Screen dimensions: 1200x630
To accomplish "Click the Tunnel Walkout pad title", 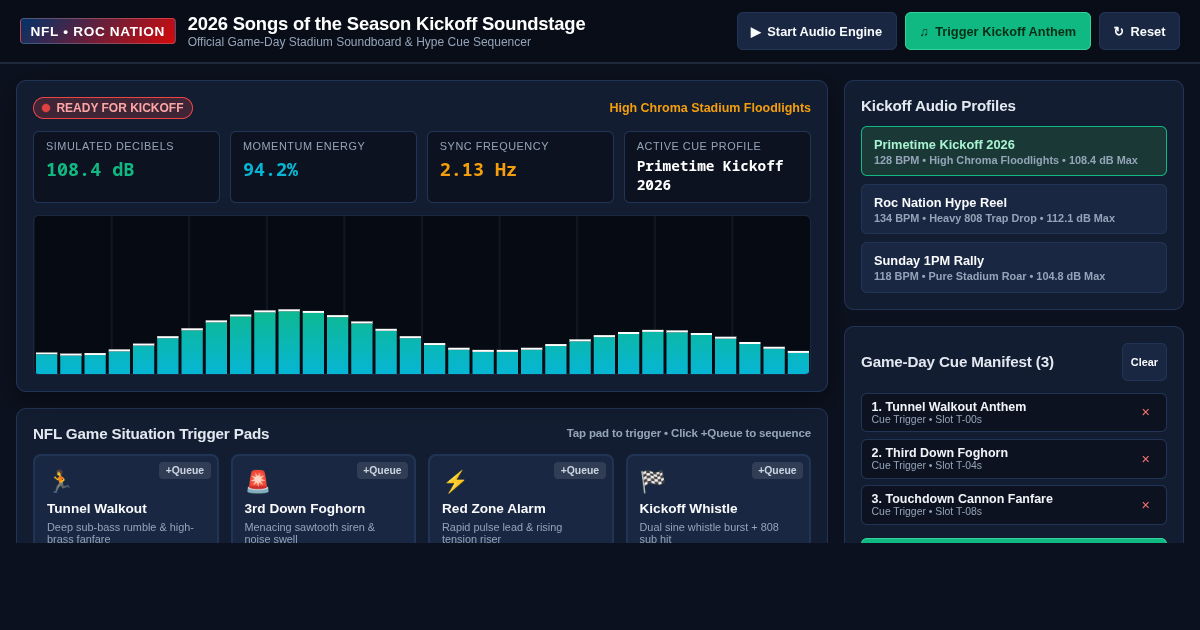I will 97,508.
